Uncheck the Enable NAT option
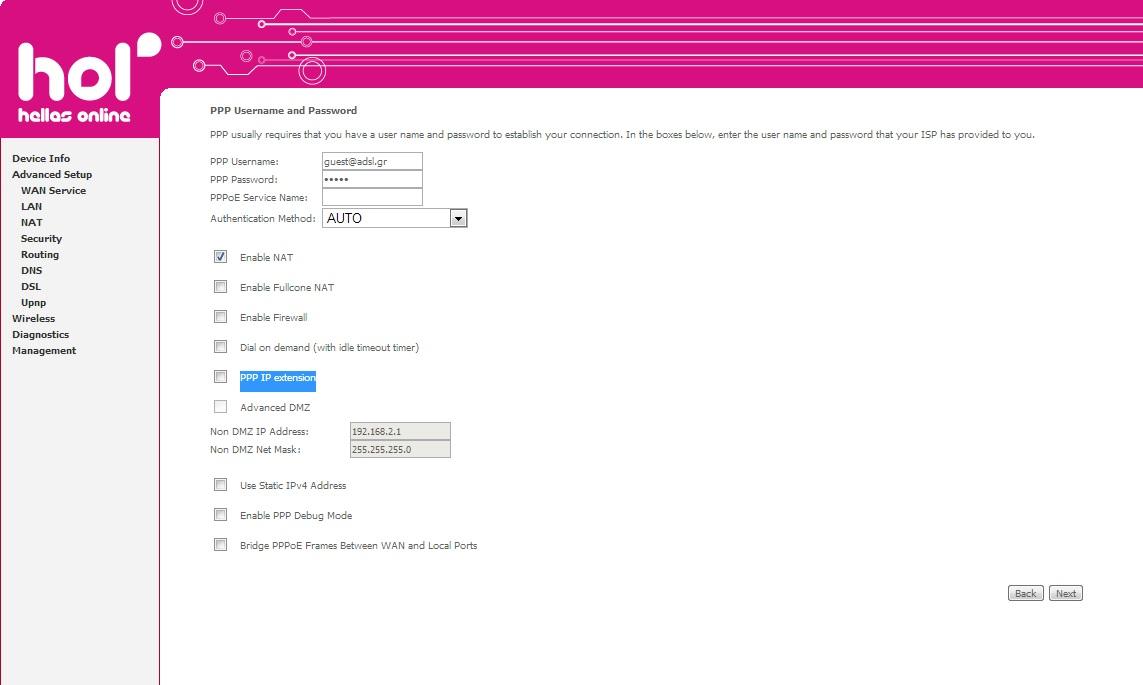Screen dimensions: 1143x685 pyautogui.click(x=220, y=257)
